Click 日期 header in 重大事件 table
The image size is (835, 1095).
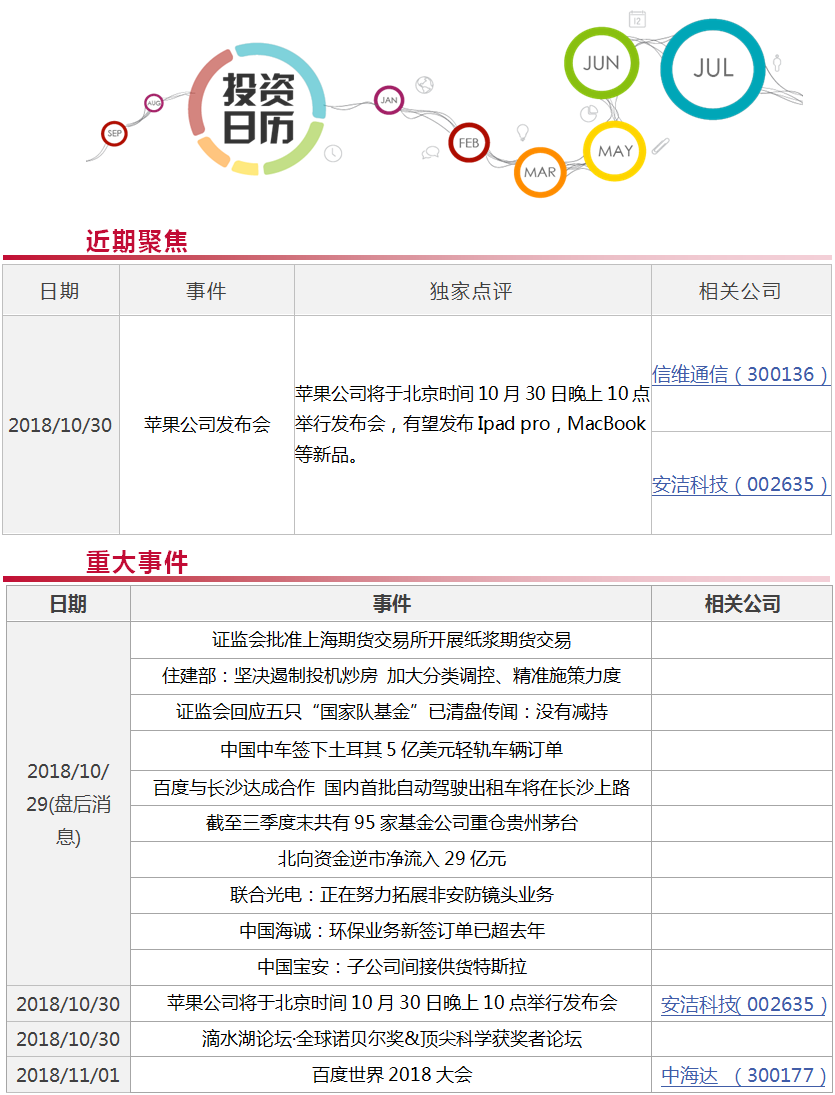68,603
